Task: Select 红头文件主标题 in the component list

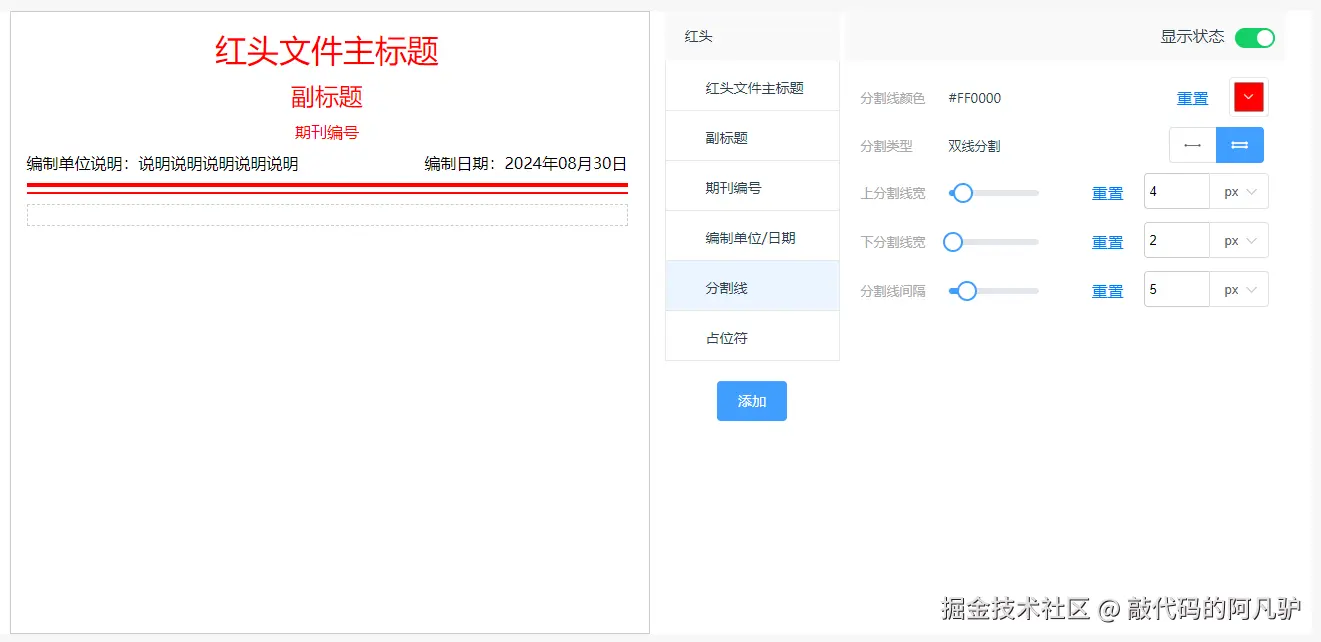Action: click(752, 88)
